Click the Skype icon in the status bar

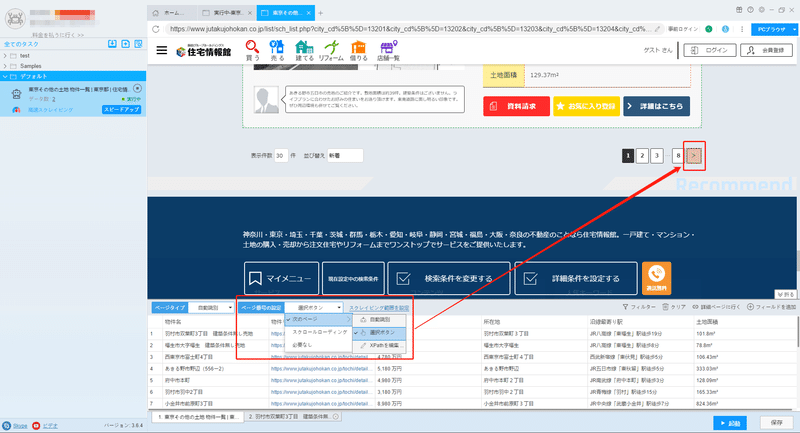coord(6,425)
